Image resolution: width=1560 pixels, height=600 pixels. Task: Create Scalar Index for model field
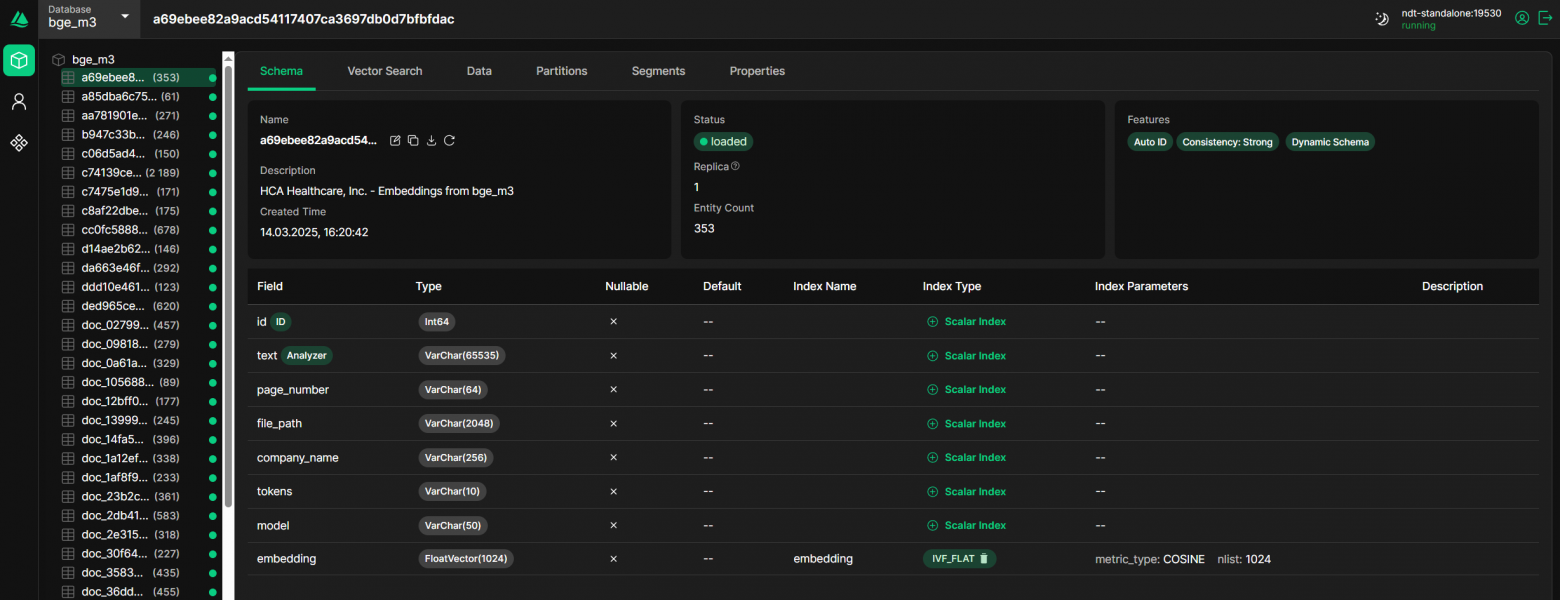coord(966,526)
